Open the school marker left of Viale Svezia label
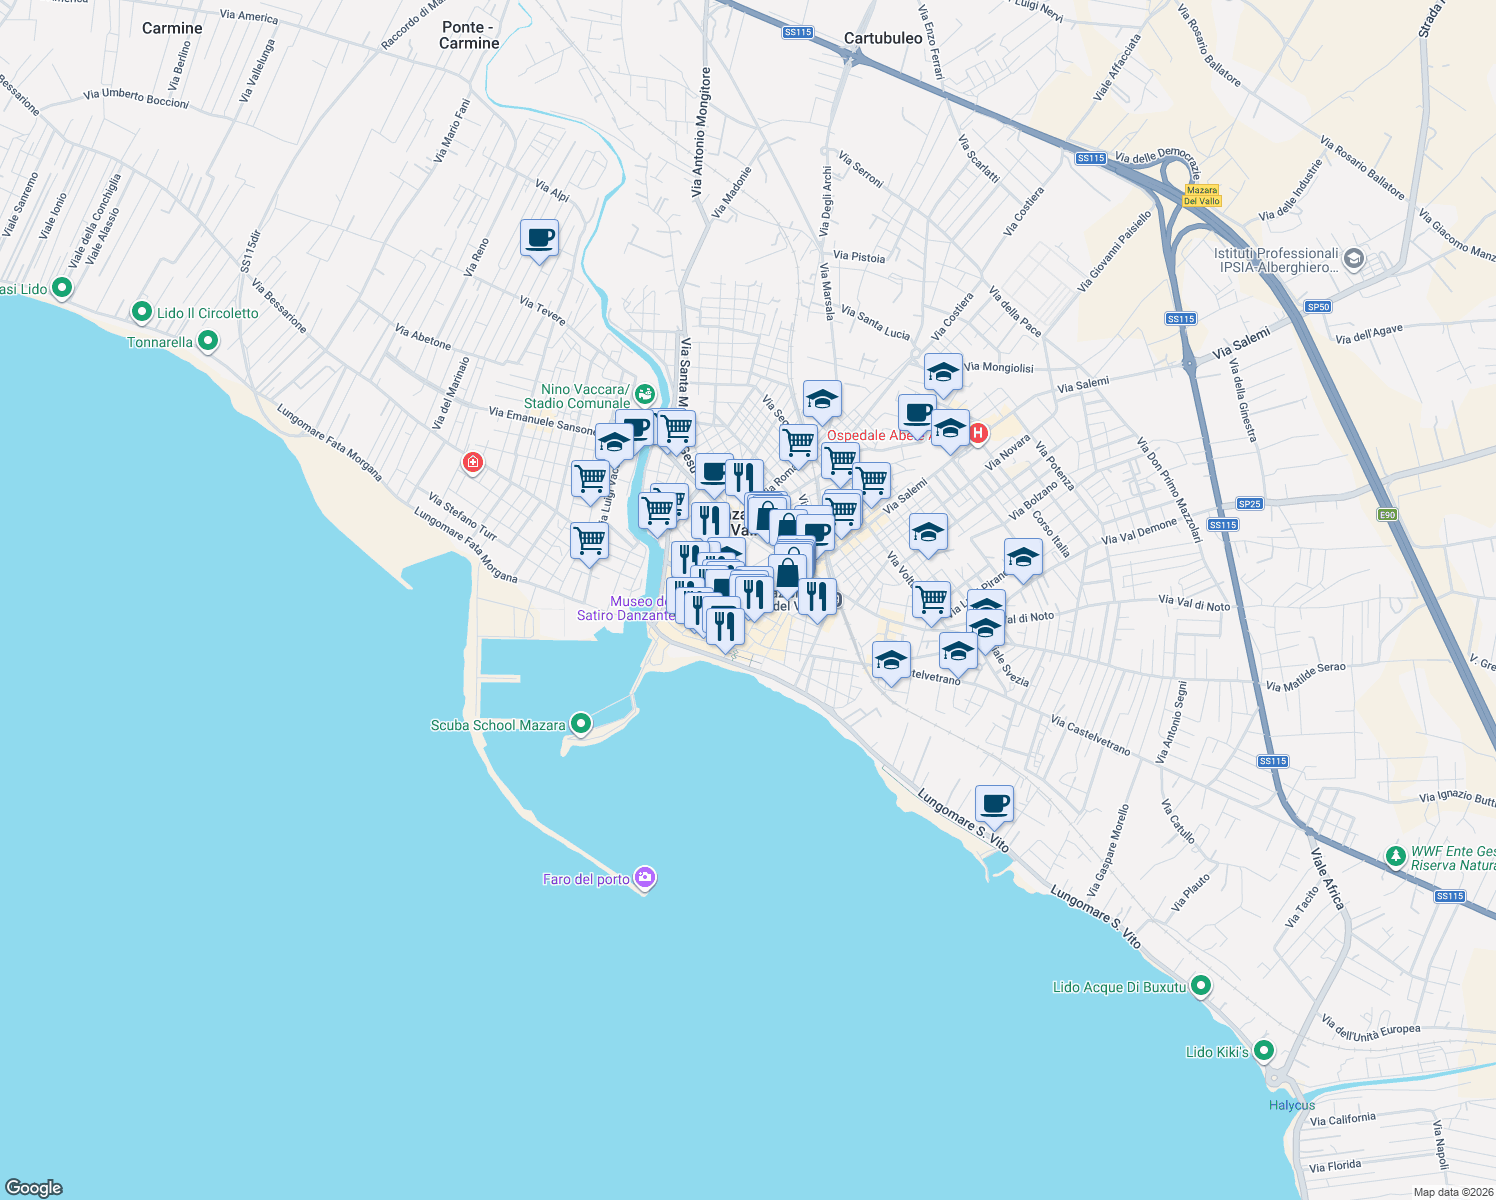 pyautogui.click(x=958, y=652)
